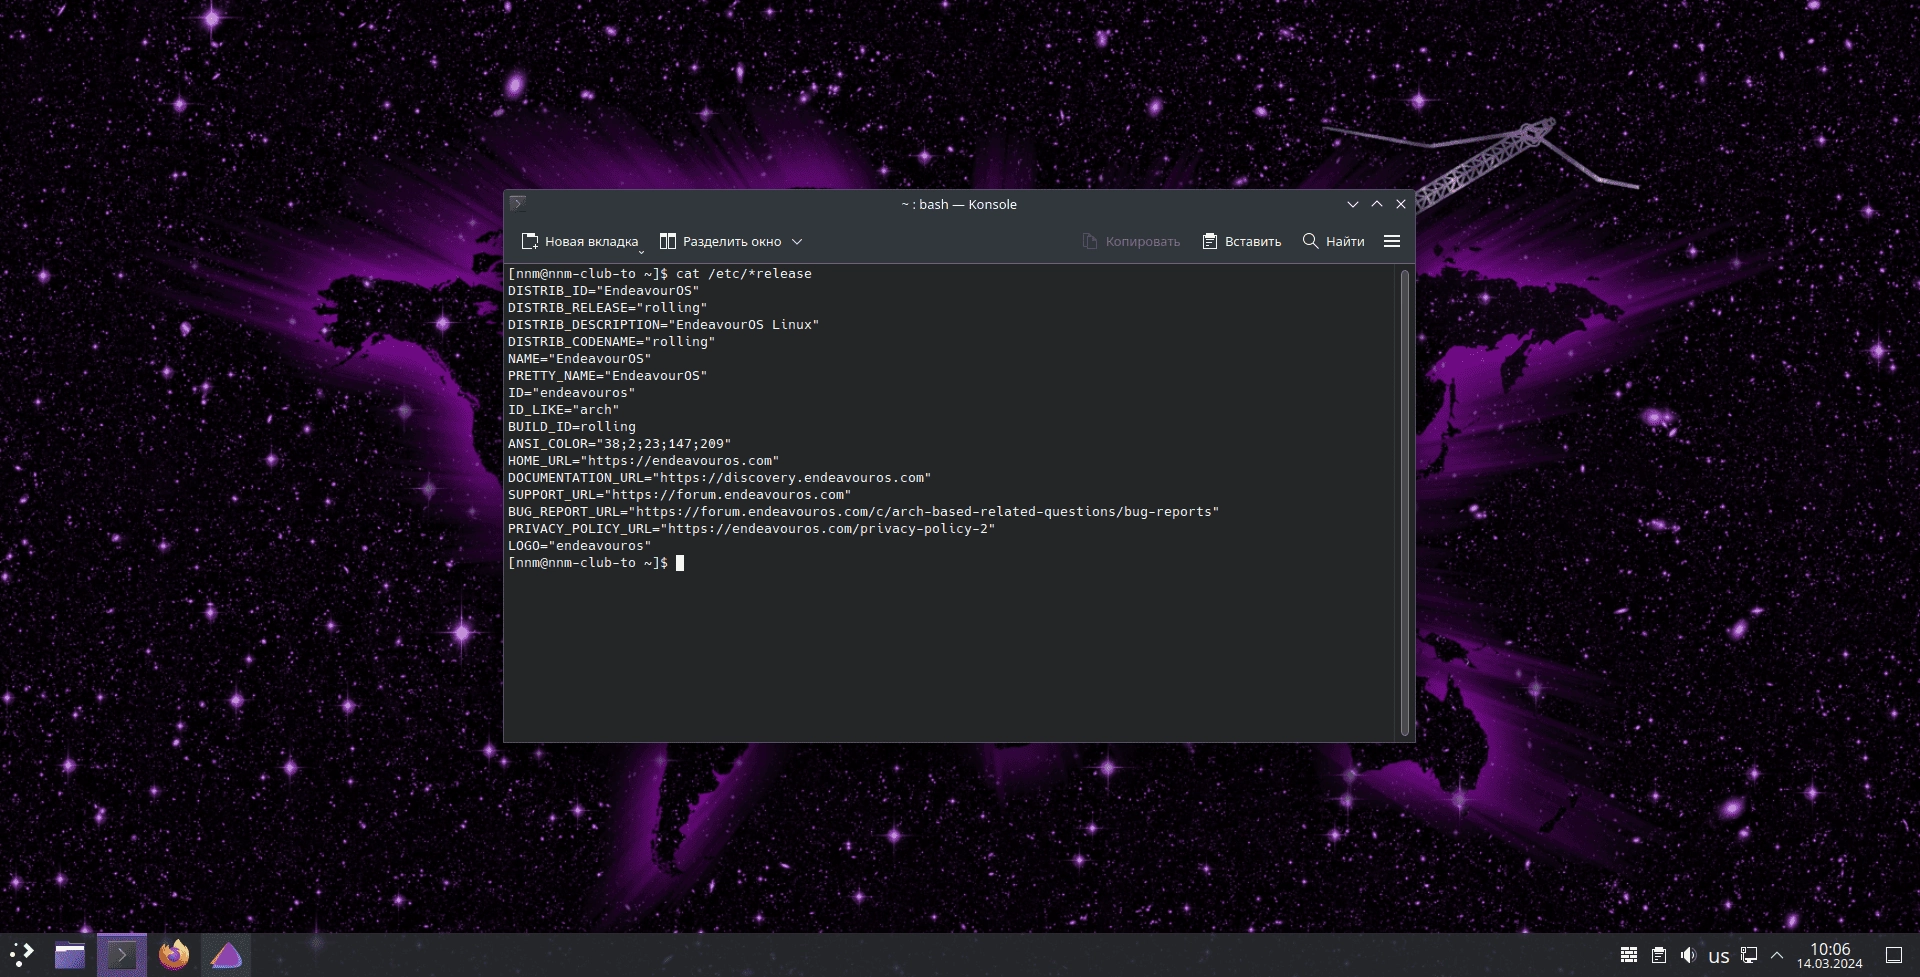
Task: Launch Firefox from the taskbar
Action: pos(174,955)
